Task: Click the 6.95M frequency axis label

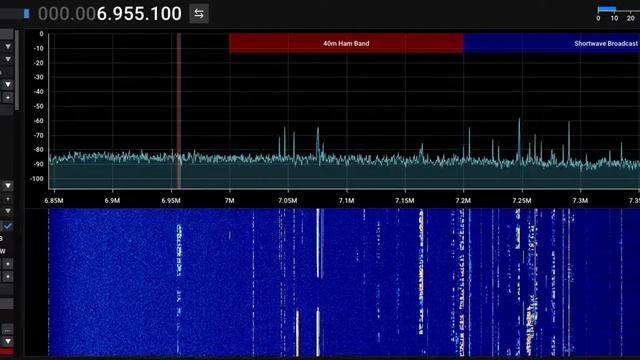Action: 171,201
